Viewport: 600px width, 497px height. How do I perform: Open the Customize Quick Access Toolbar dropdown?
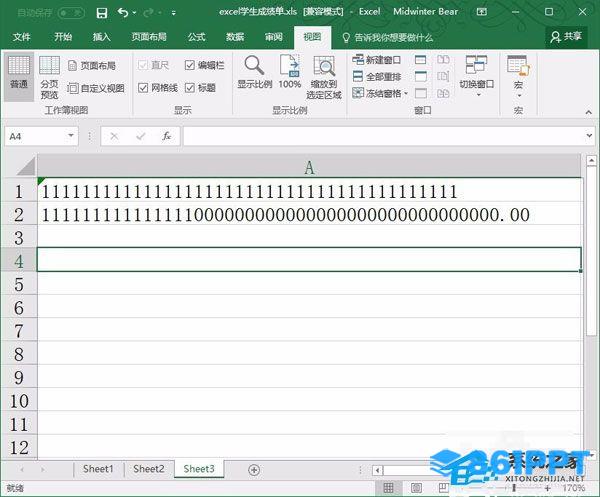tap(174, 13)
